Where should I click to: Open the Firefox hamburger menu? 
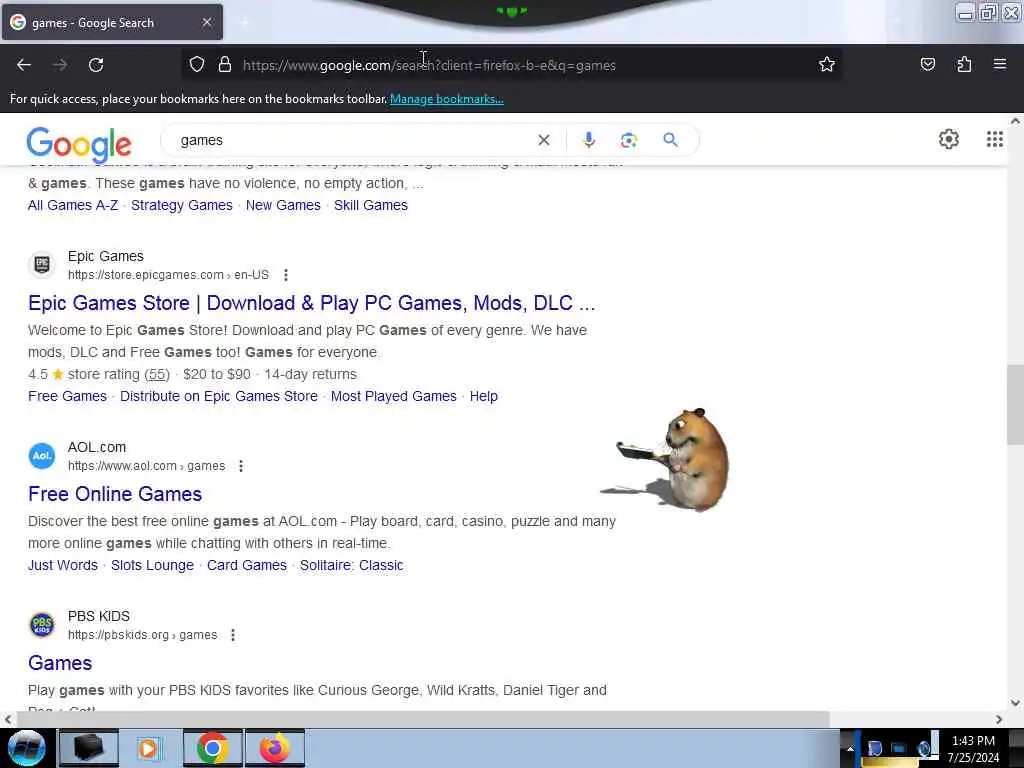[999, 65]
